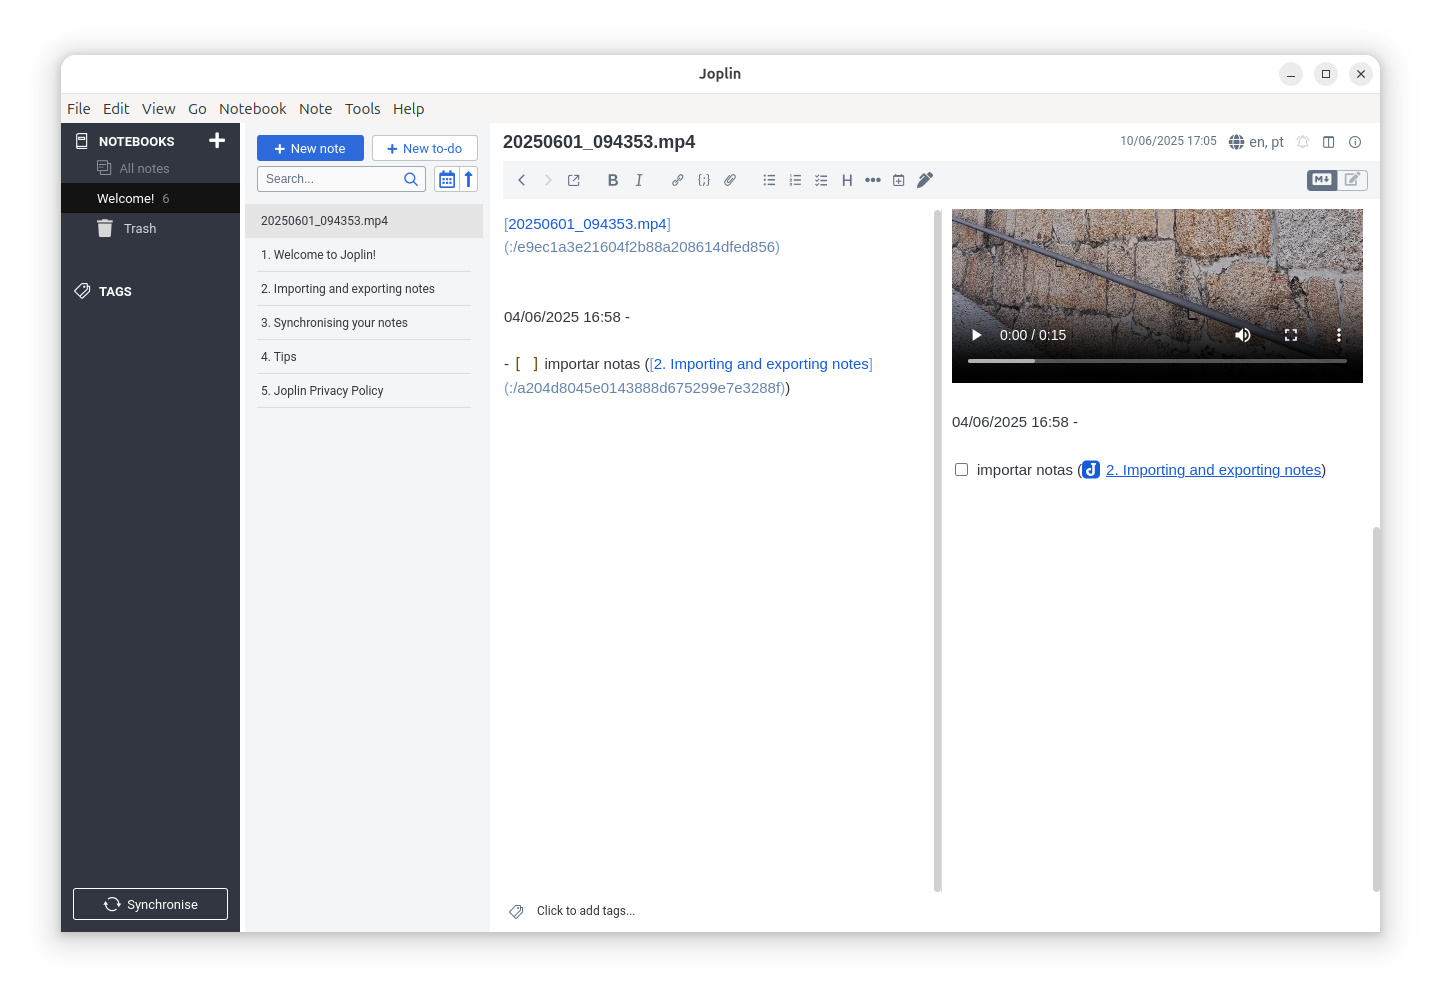Viewport: 1441px width, 999px height.
Task: Insert the current date and time icon
Action: pos(899,180)
